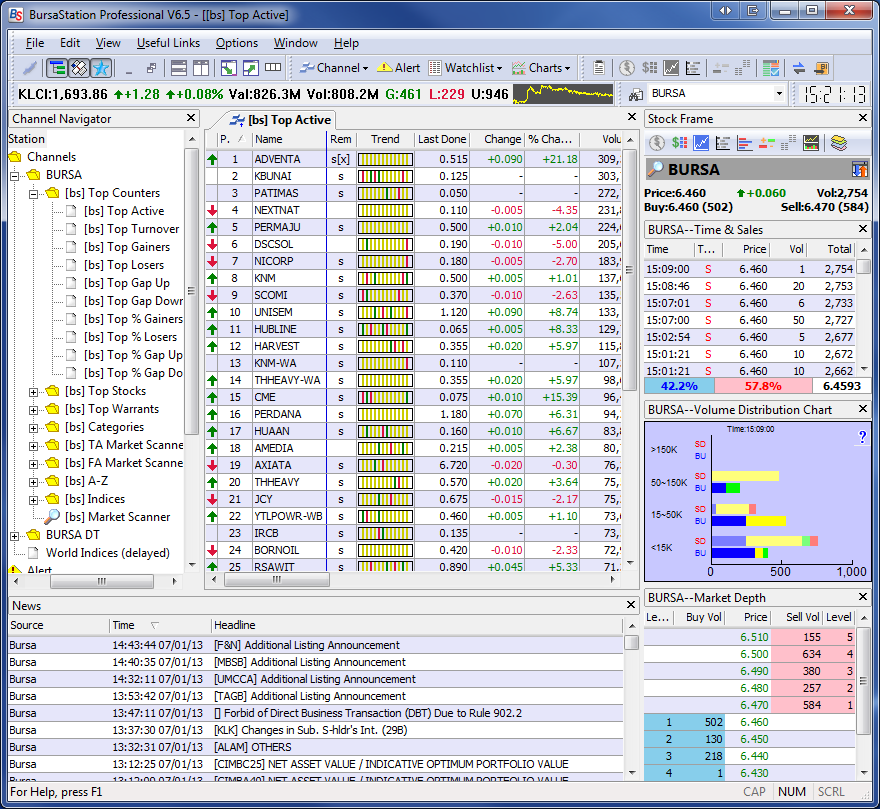Open the Window menu
Screen dimensions: 880x809
[296, 43]
